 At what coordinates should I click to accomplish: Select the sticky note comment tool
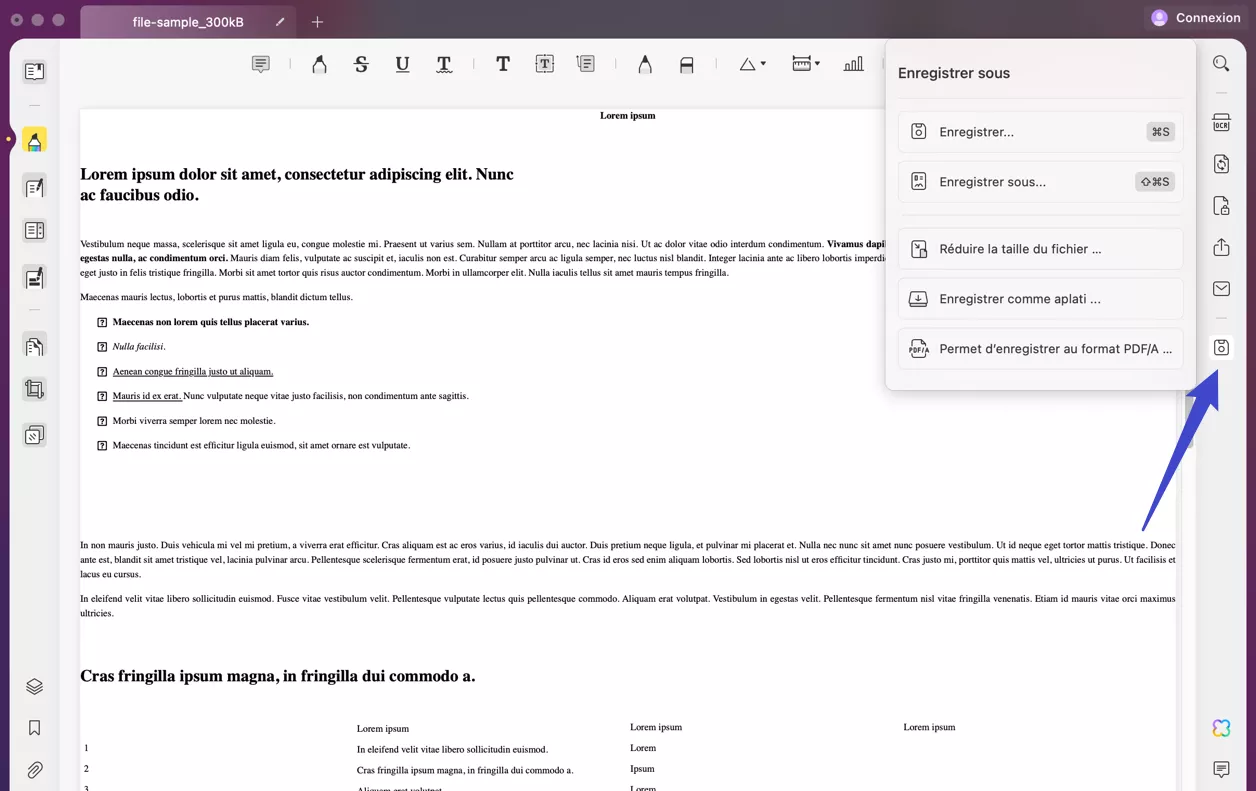pos(261,63)
